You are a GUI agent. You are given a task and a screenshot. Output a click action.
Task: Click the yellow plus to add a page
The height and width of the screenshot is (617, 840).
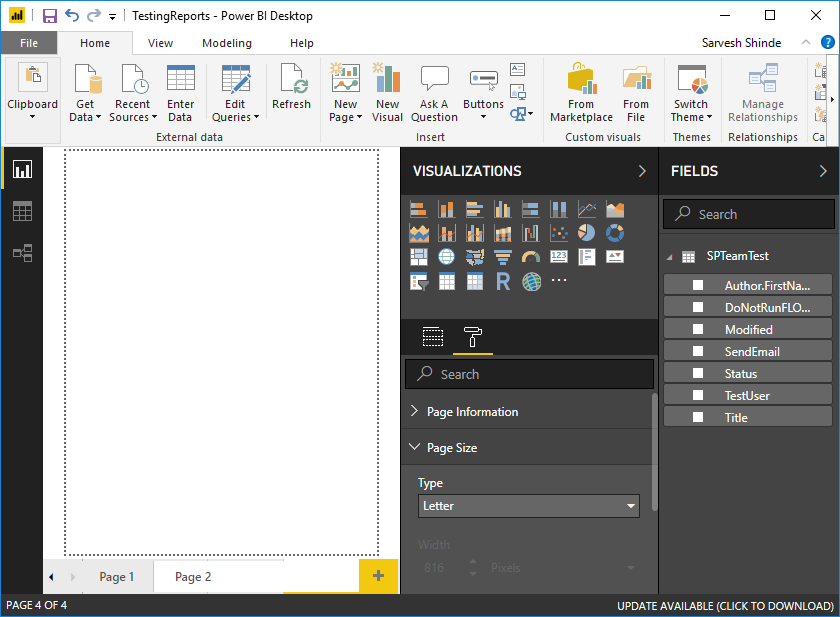(378, 577)
